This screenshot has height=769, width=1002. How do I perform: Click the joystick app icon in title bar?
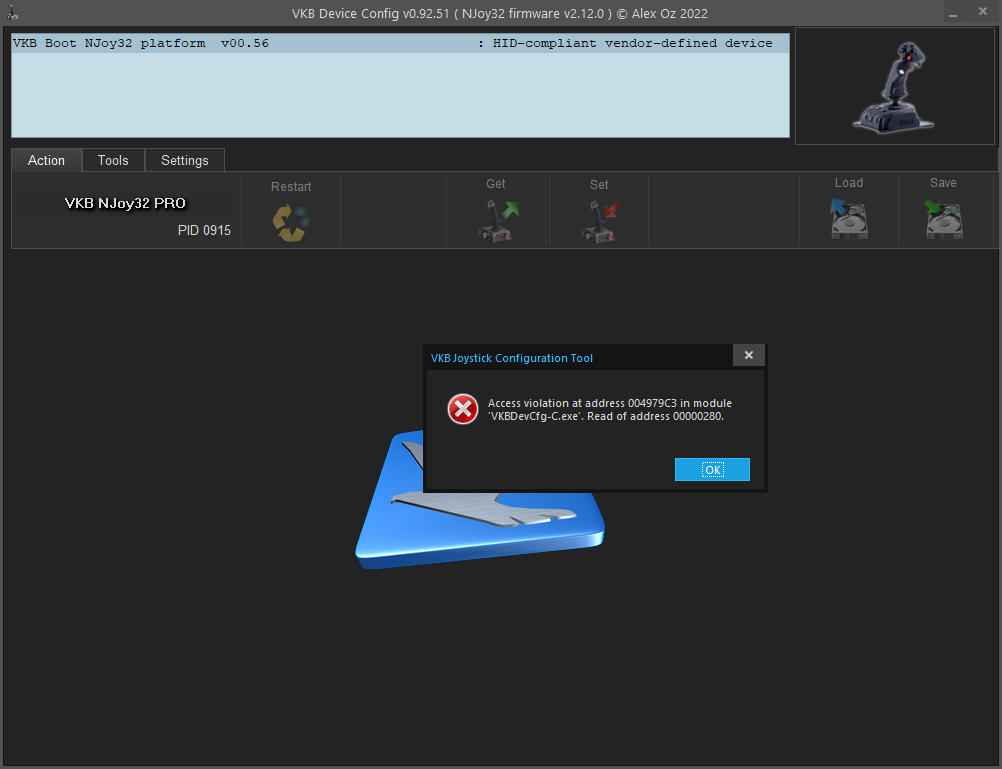click(x=12, y=12)
